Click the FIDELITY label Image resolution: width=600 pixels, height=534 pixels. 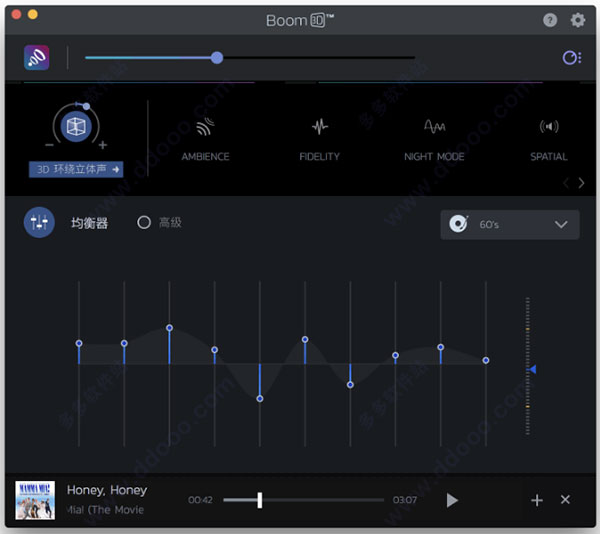[320, 156]
